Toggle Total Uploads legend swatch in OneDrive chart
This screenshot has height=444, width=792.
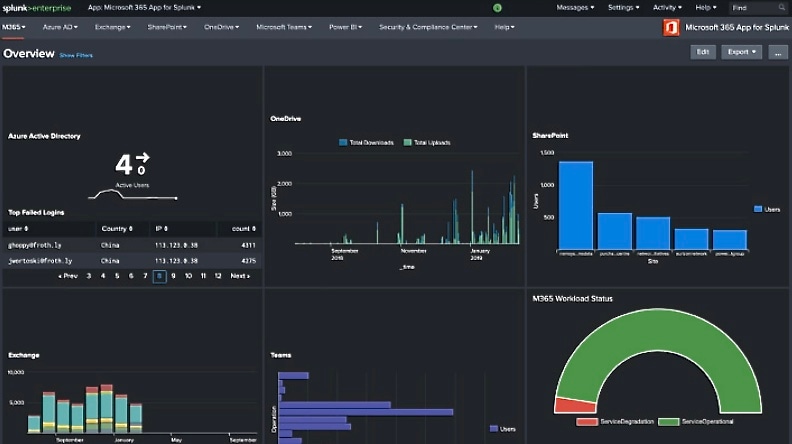click(408, 142)
